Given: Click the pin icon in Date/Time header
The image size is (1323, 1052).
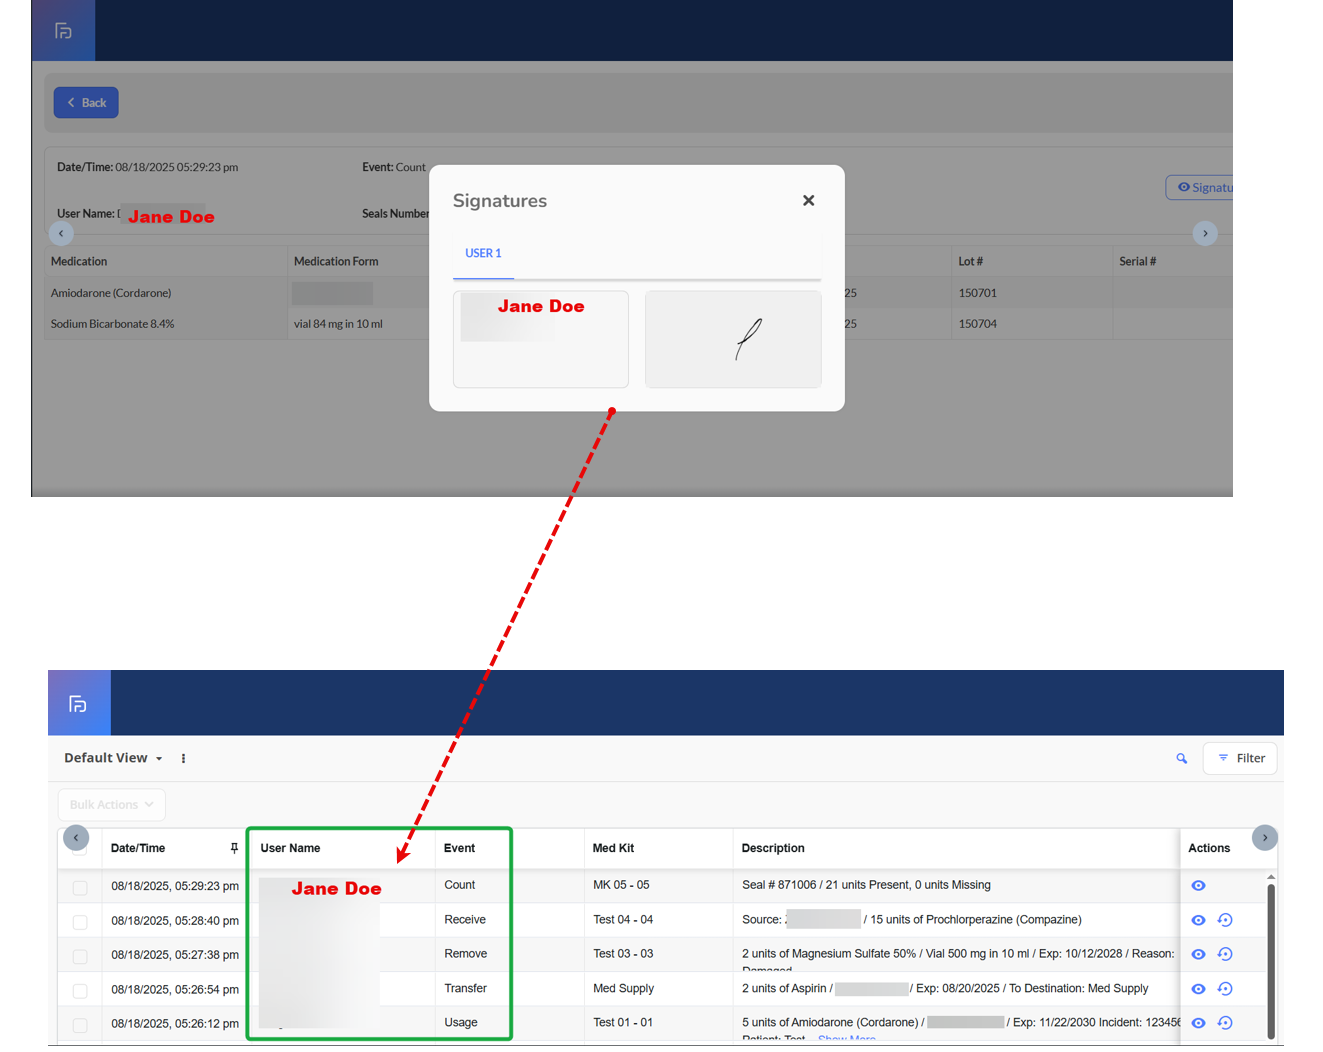Looking at the screenshot, I should (x=234, y=848).
